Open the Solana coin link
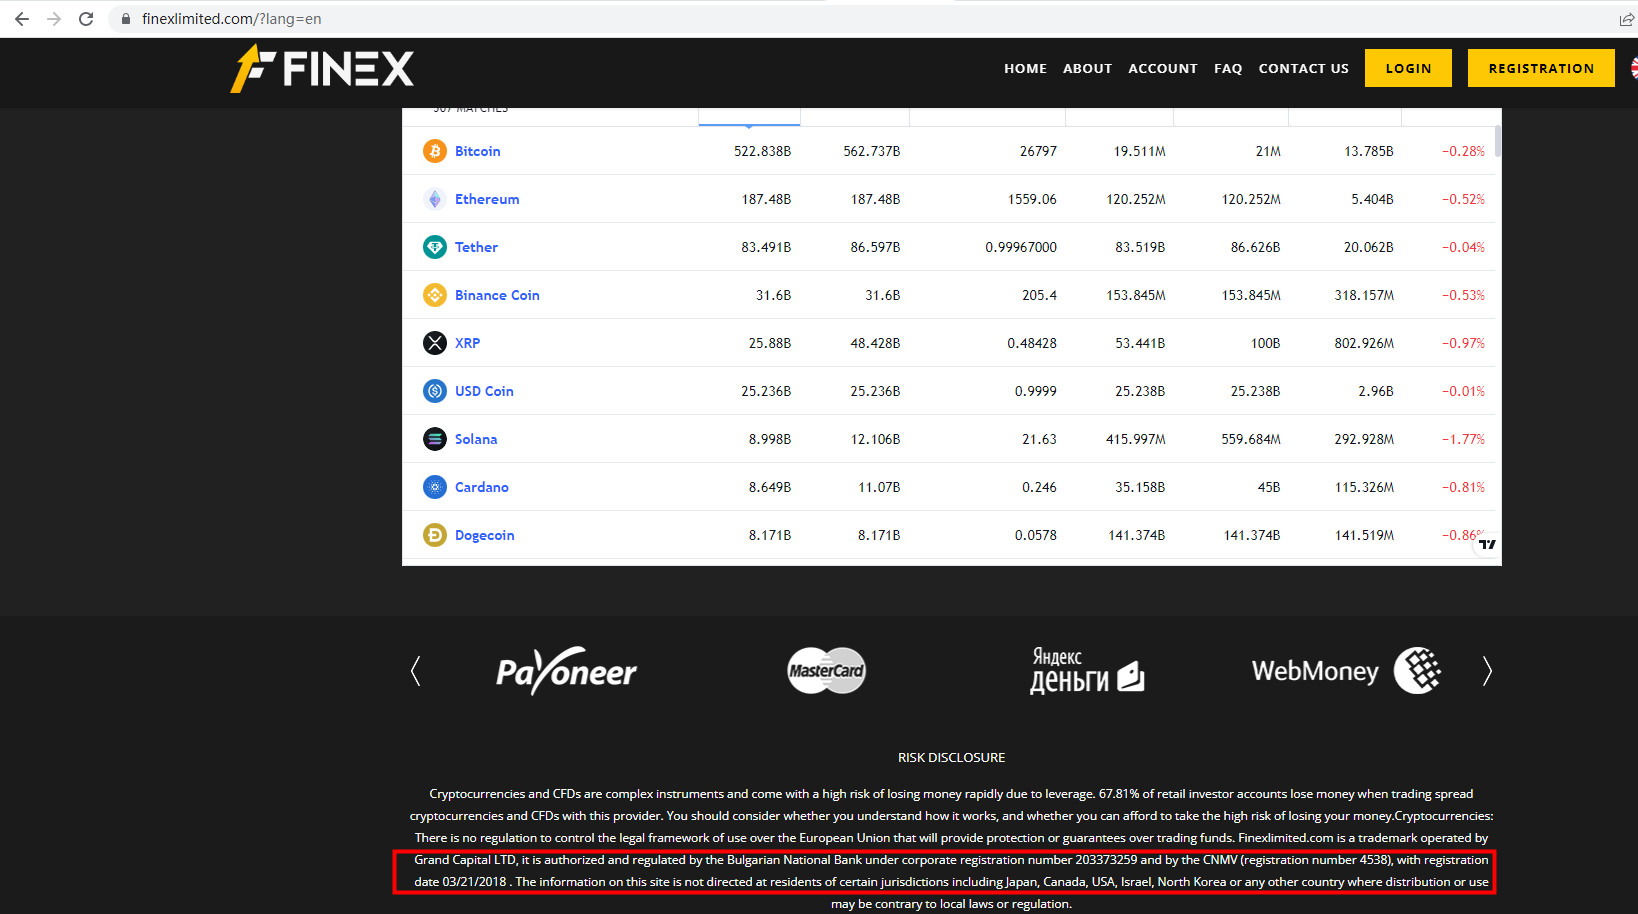This screenshot has height=914, width=1638. pos(475,439)
